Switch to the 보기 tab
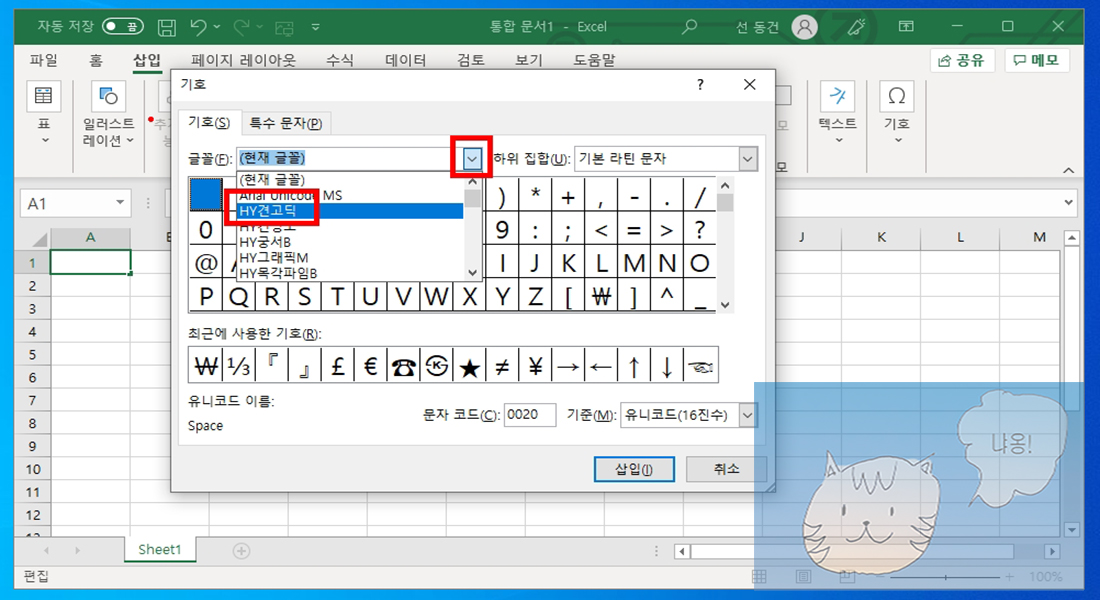The width and height of the screenshot is (1100, 600). tap(529, 60)
